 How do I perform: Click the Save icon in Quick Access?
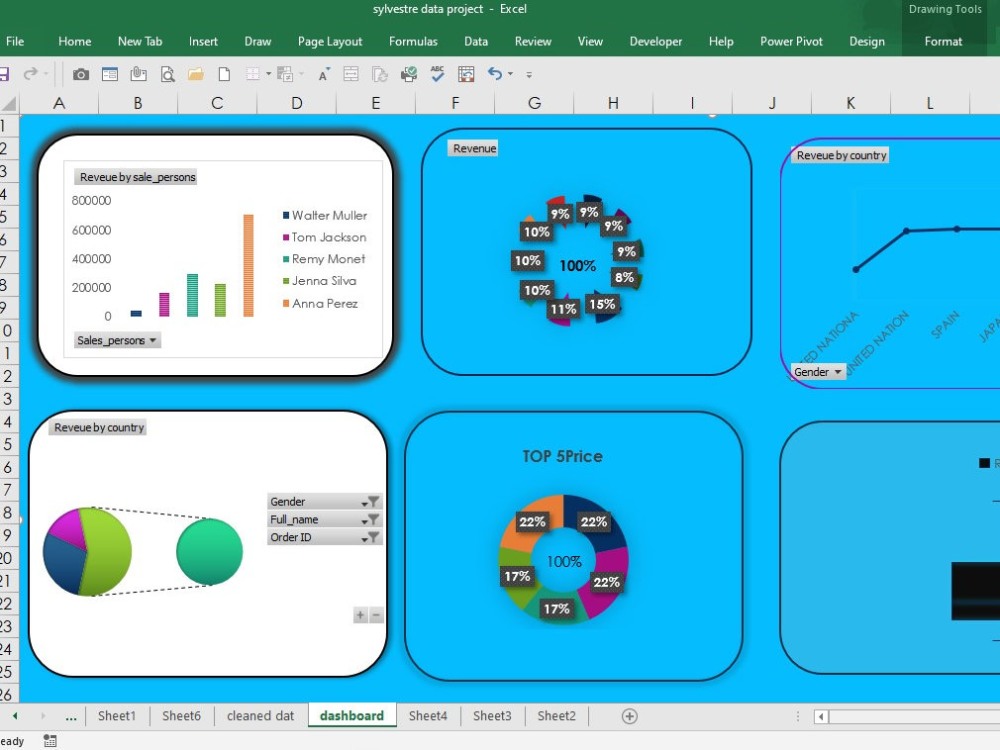[4, 75]
